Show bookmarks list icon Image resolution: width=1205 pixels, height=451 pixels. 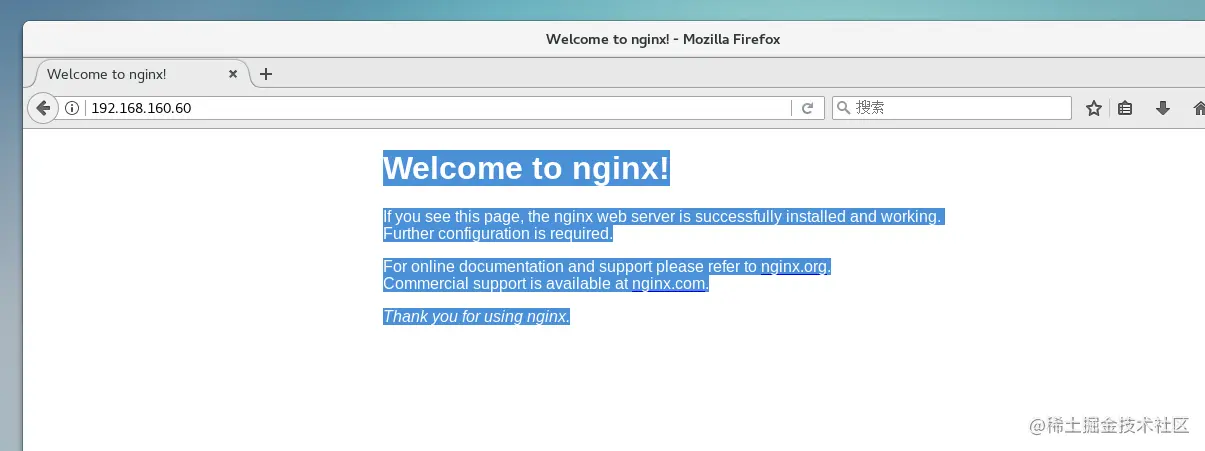pyautogui.click(x=1125, y=108)
